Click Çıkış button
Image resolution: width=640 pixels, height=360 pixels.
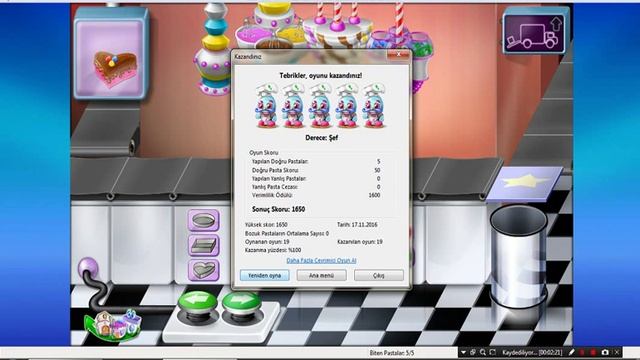coord(378,276)
